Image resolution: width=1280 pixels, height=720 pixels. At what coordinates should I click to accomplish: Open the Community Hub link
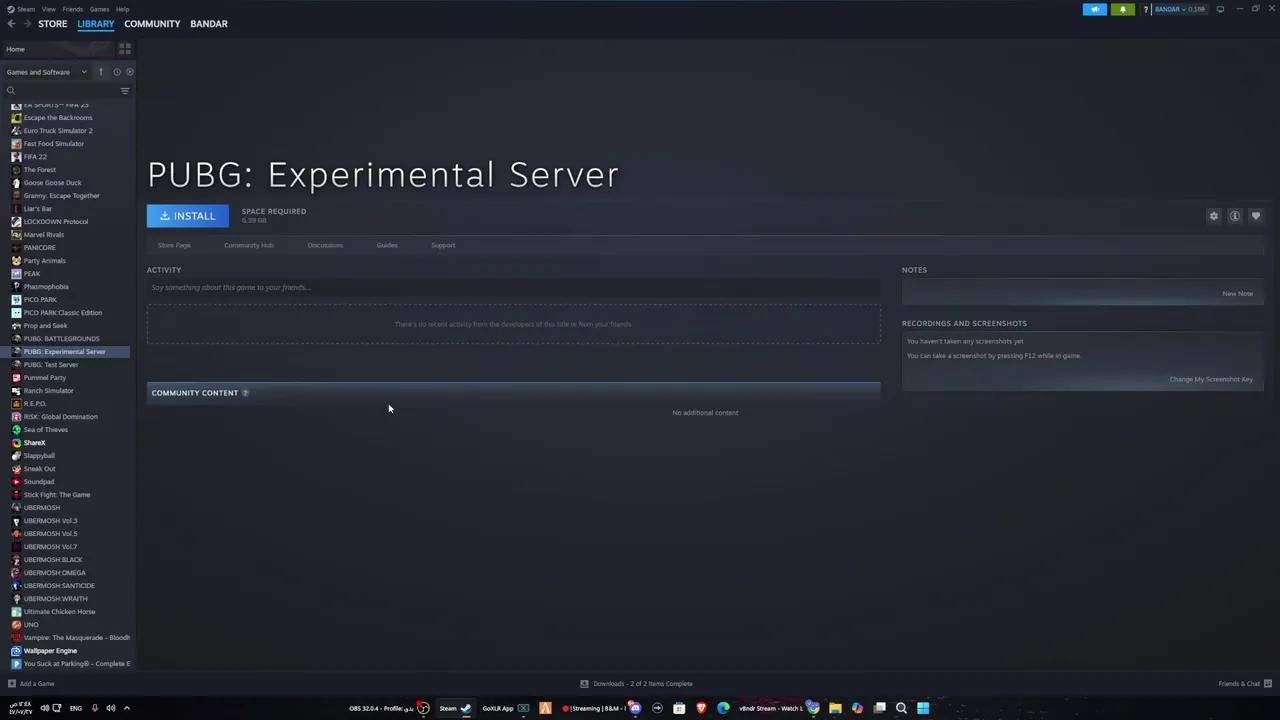pos(249,245)
